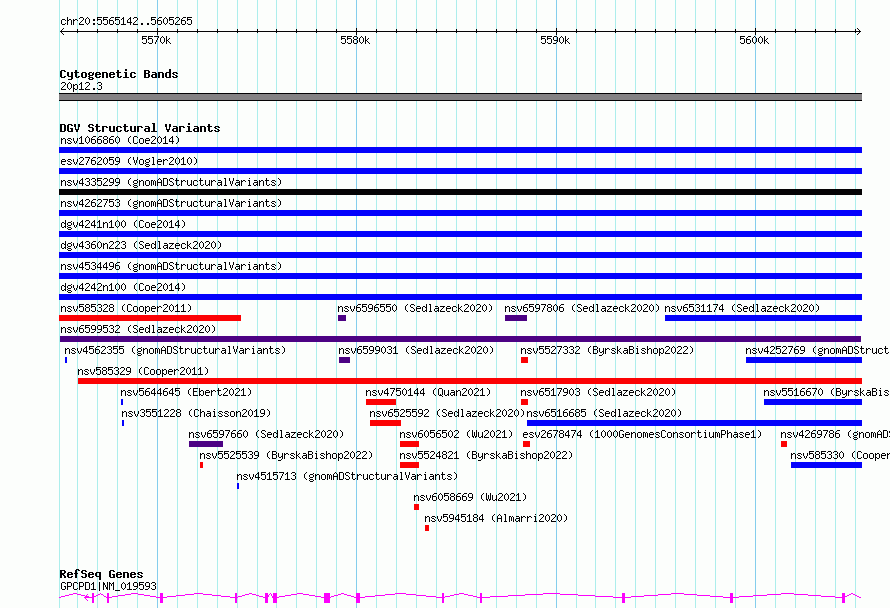Screen dimensions: 890x608
Task: Click nsv5945184 (Almarri2020) red marker
Action: tap(427, 528)
